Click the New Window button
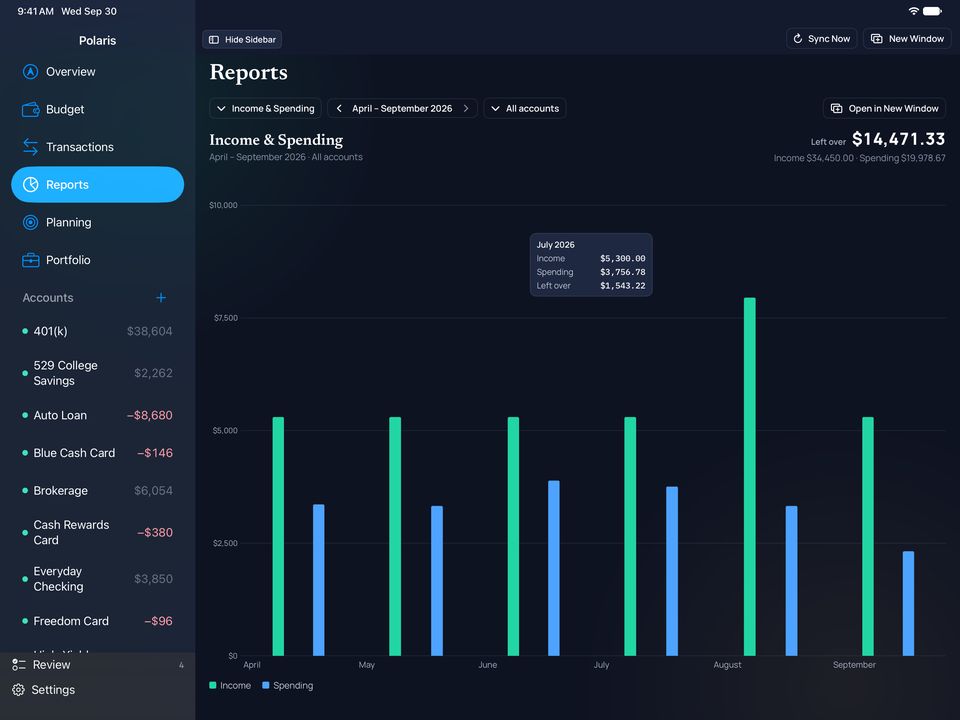Screen dimensions: 960x720 tap(907, 39)
